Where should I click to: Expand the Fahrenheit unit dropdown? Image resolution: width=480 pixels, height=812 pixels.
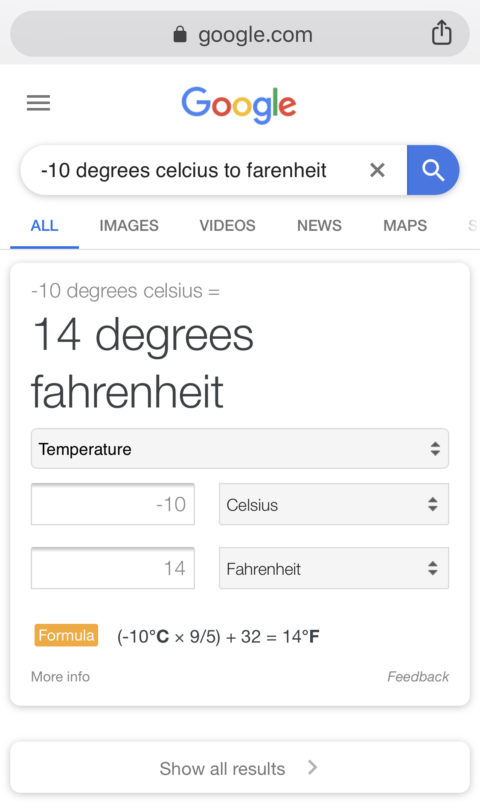[x=334, y=568]
